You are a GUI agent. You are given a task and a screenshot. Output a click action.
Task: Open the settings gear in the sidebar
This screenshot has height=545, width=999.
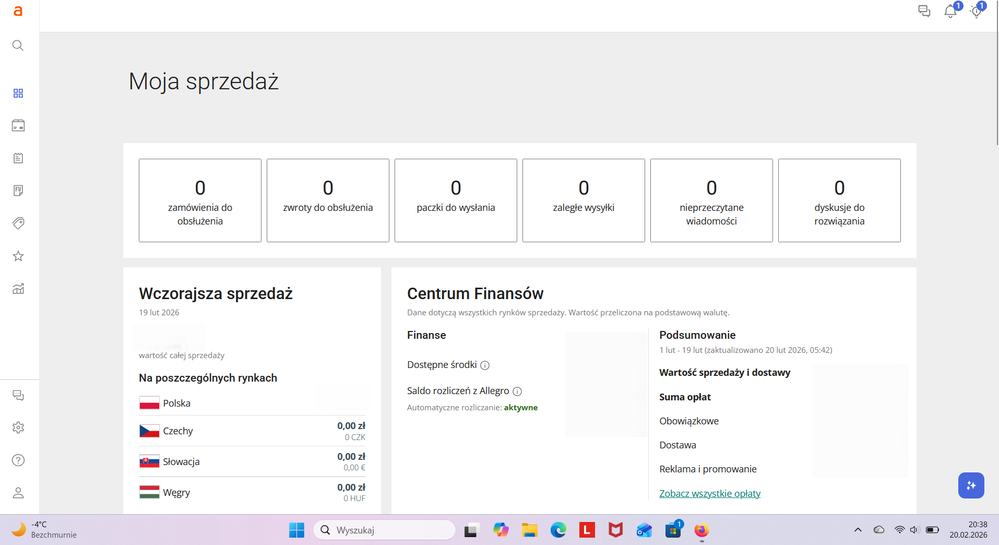(18, 428)
